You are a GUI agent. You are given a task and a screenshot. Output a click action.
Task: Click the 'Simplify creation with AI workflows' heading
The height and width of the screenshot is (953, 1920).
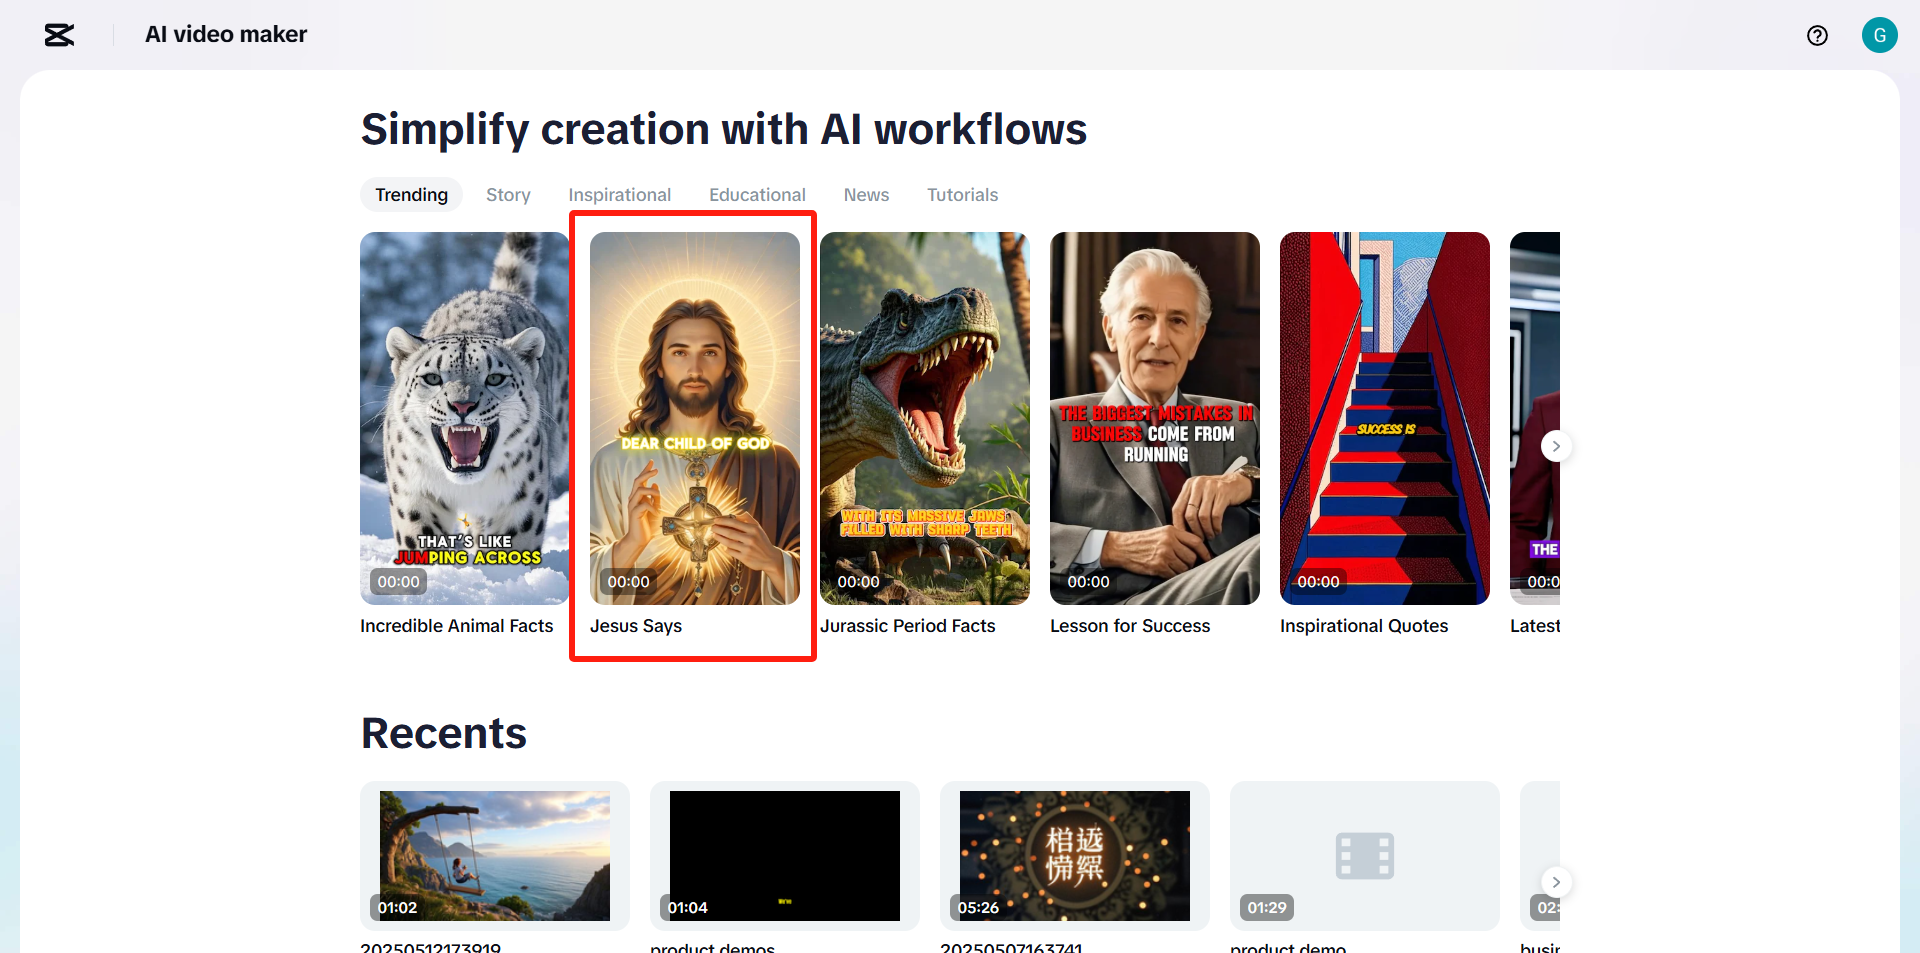pyautogui.click(x=724, y=130)
